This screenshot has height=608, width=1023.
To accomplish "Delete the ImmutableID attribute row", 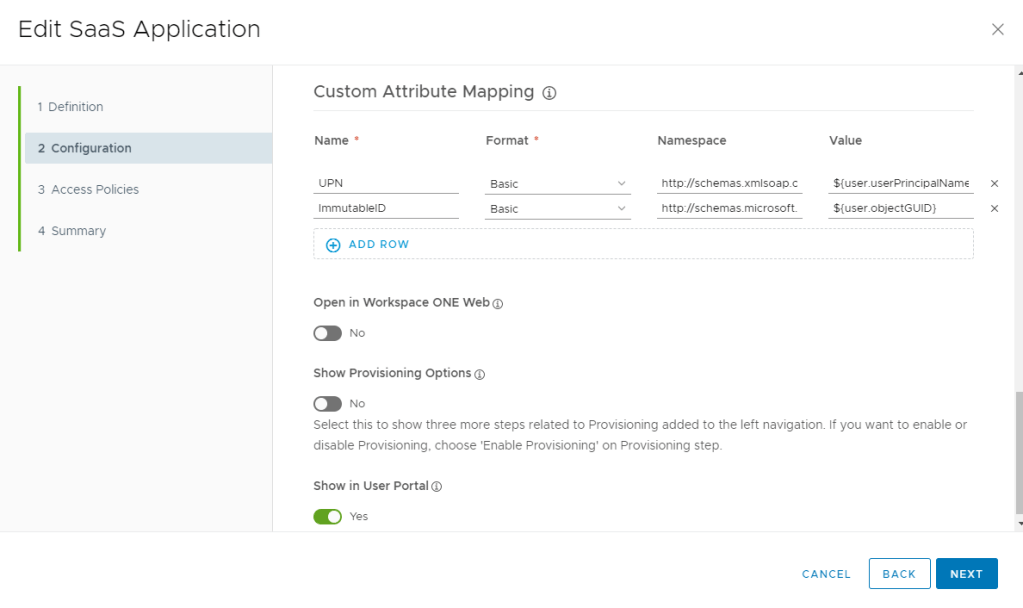I will click(x=994, y=209).
